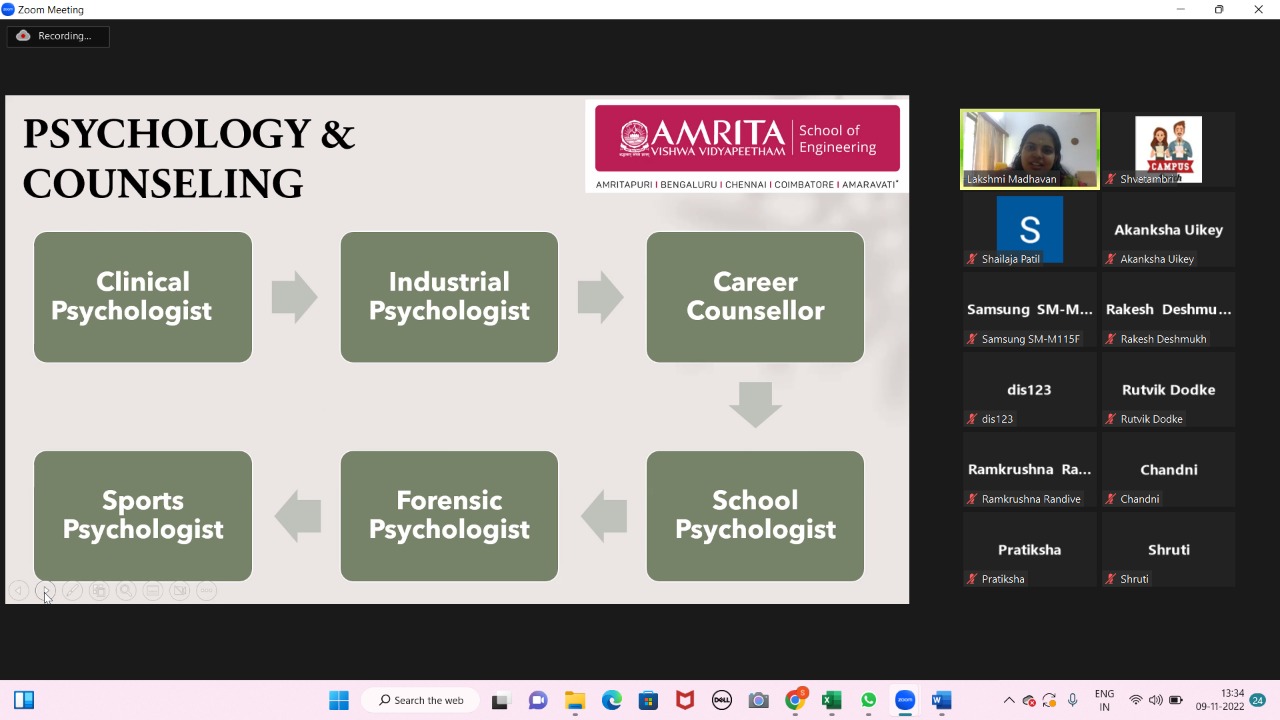This screenshot has width=1280, height=720.
Task: Toggle subtitles icon in slideshow controls
Action: click(153, 591)
